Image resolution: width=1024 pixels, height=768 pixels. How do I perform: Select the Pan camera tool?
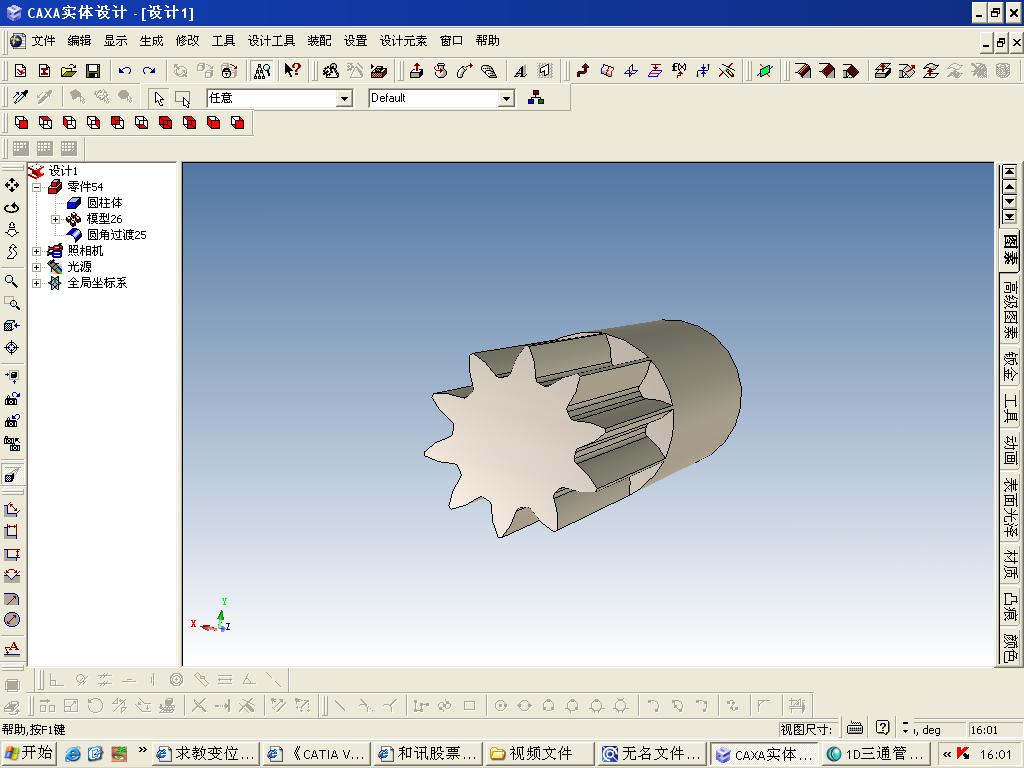(x=12, y=185)
